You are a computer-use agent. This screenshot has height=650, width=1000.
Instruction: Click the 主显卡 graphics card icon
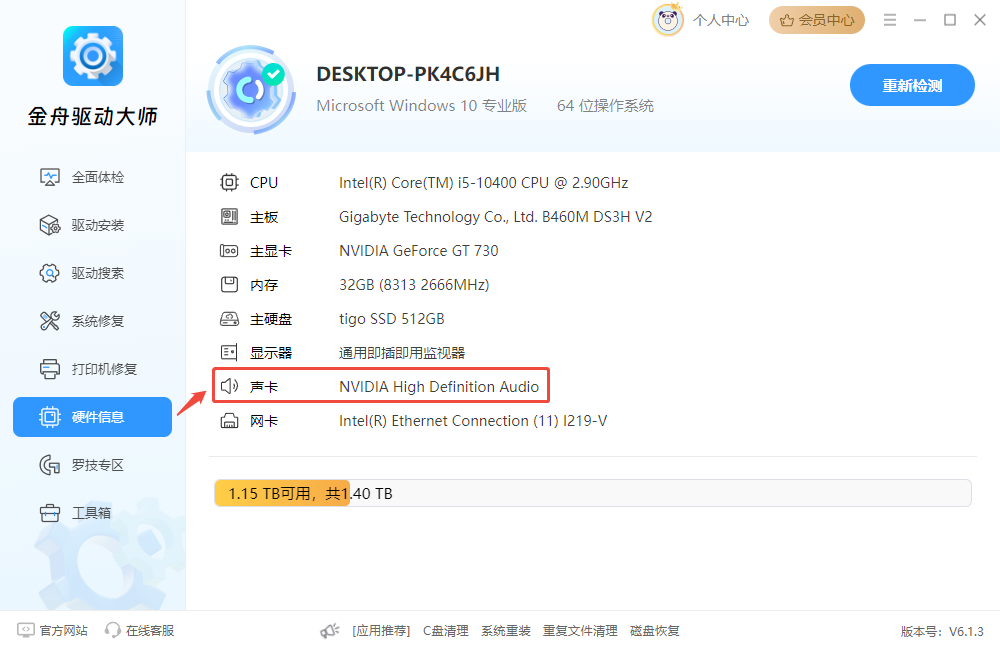(229, 251)
